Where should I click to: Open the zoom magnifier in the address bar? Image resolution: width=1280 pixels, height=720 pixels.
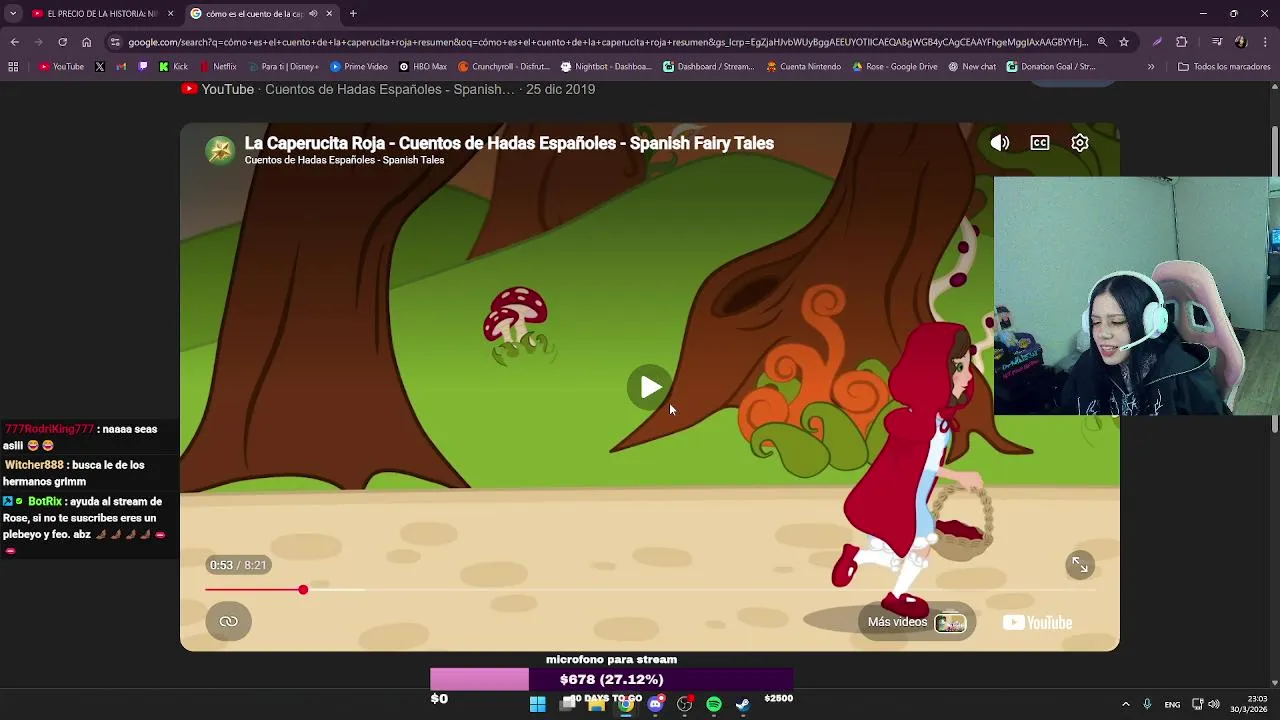coord(1102,42)
